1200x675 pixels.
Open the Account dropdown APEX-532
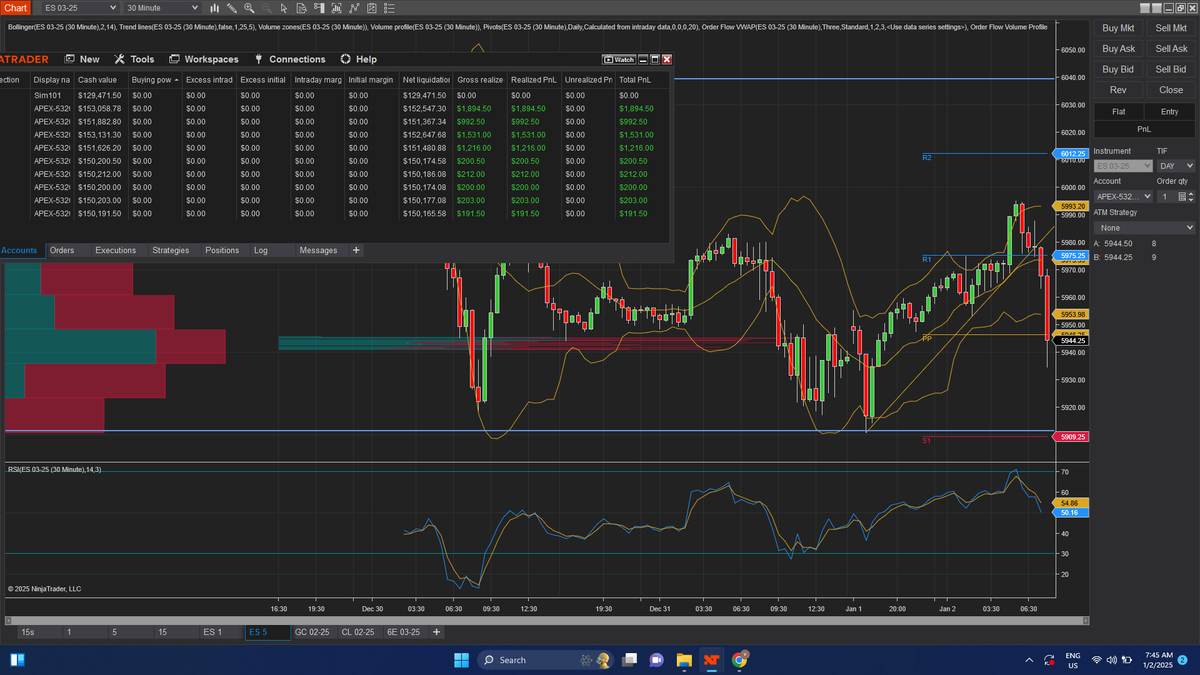point(1122,196)
